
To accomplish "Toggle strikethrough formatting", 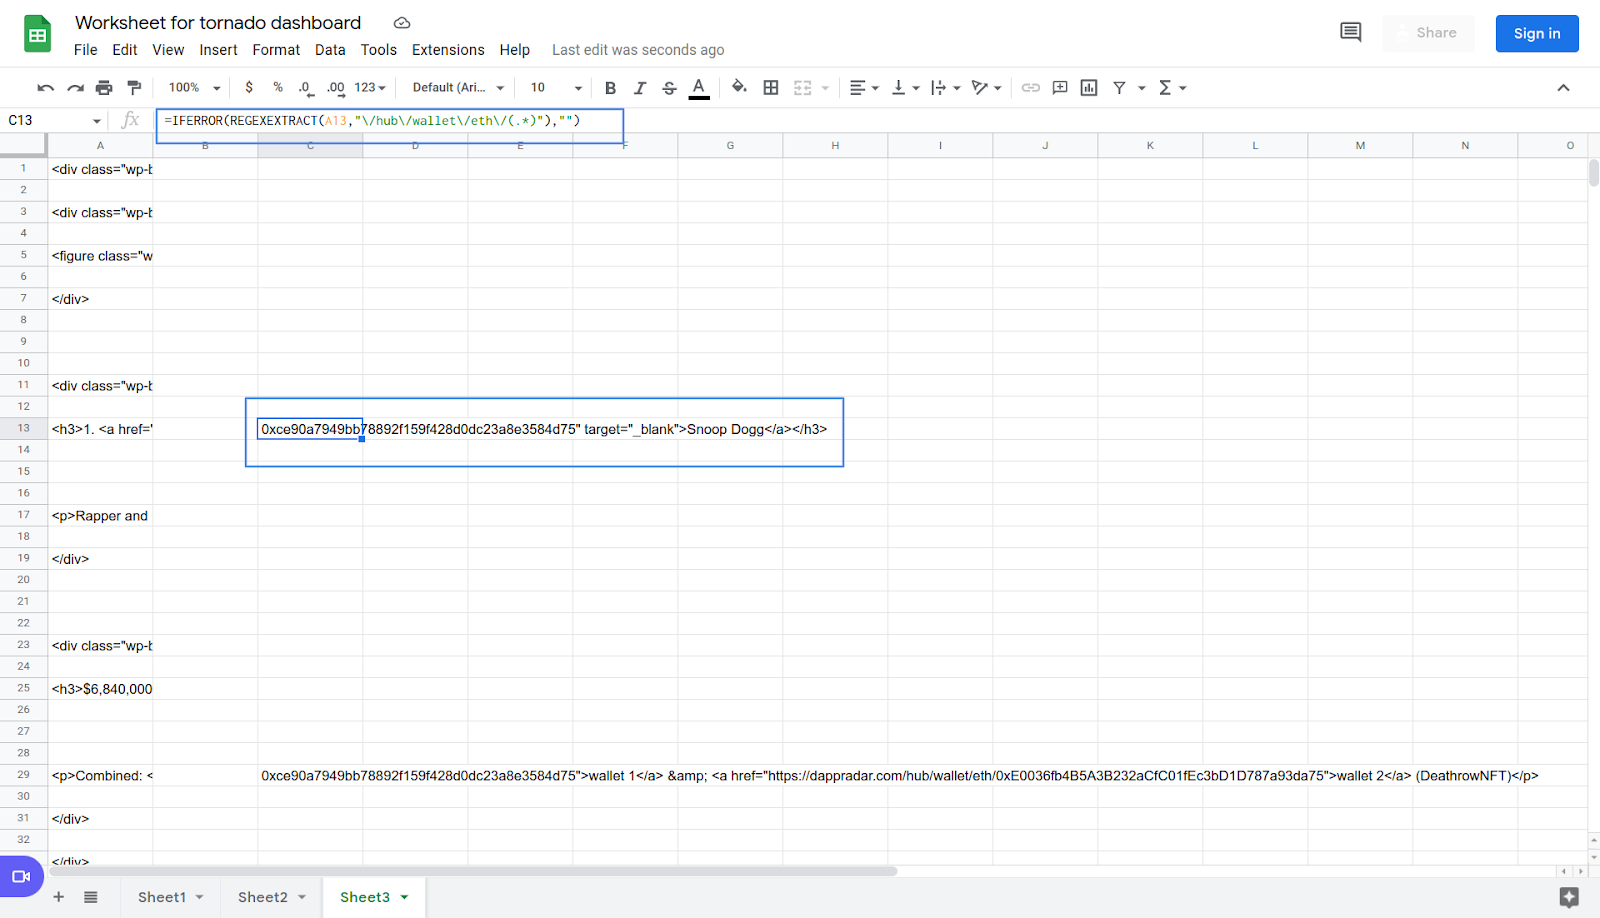I will coord(669,88).
